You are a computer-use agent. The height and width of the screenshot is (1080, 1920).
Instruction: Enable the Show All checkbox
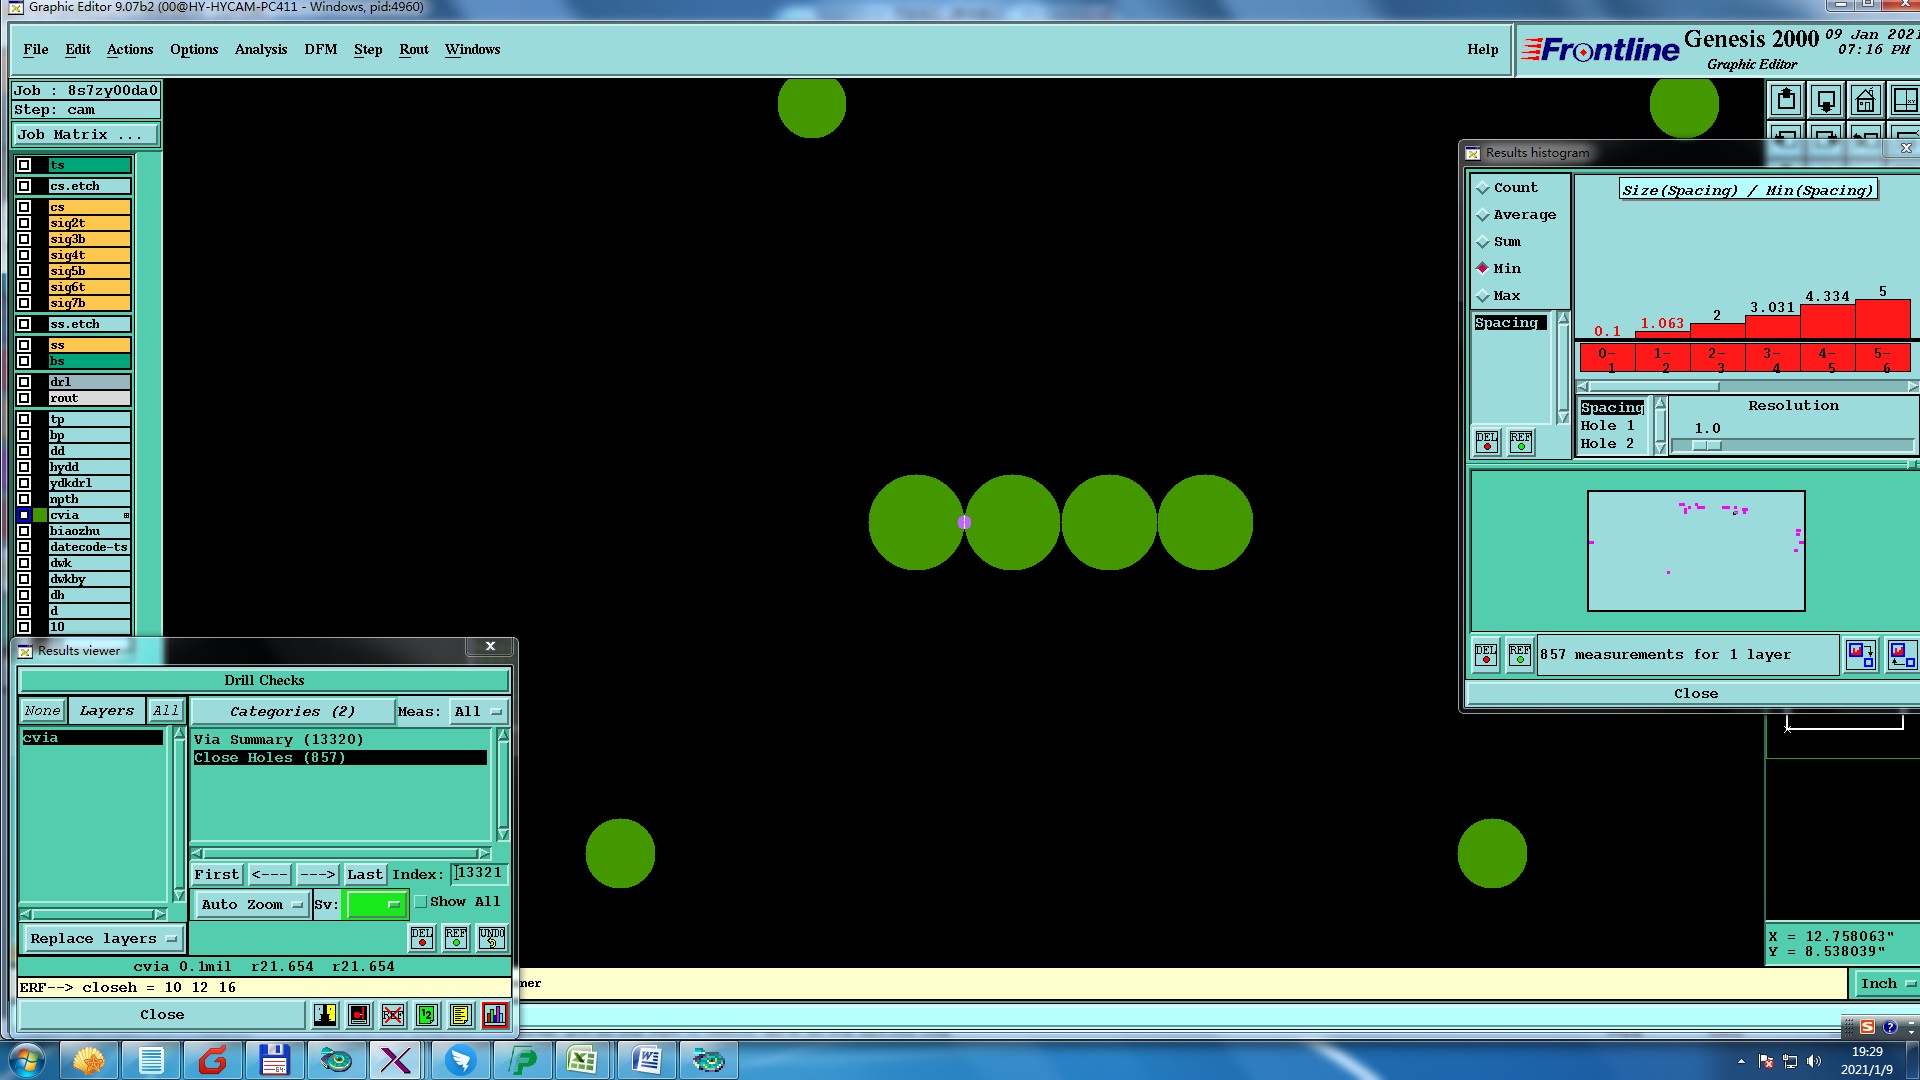422,902
